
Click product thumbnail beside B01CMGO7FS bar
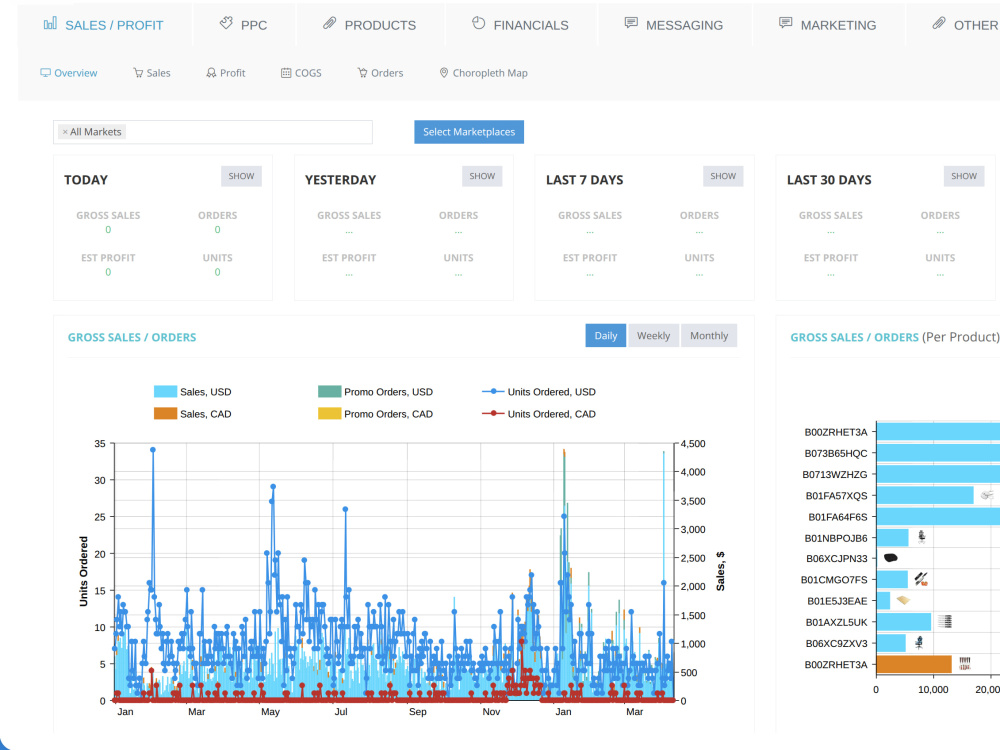point(921,579)
